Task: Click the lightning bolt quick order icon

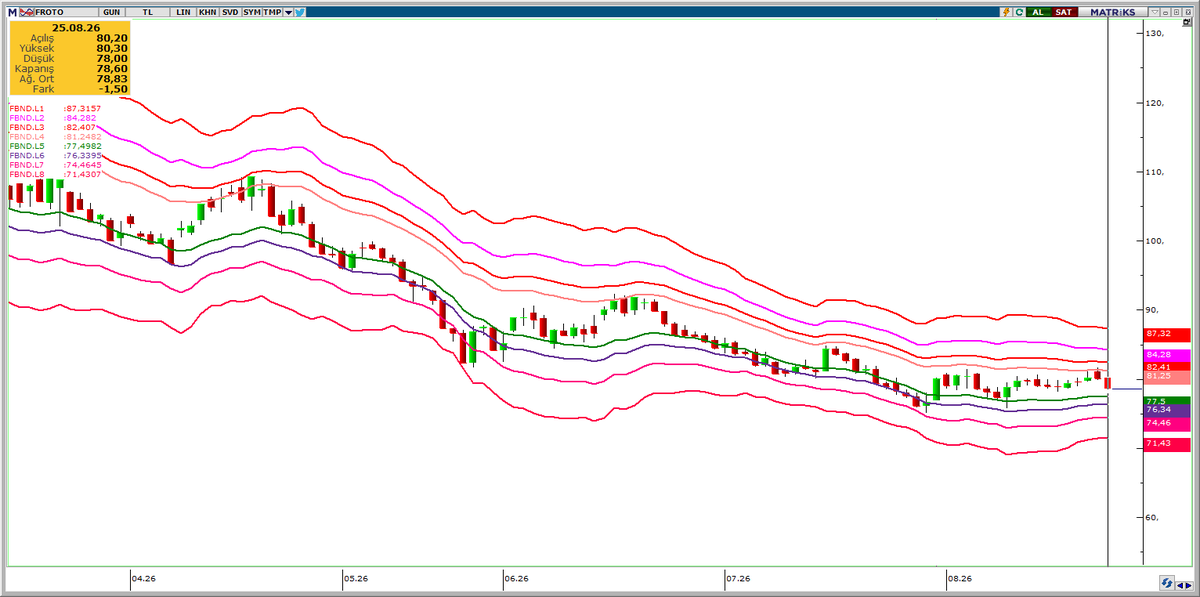Action: (1007, 12)
